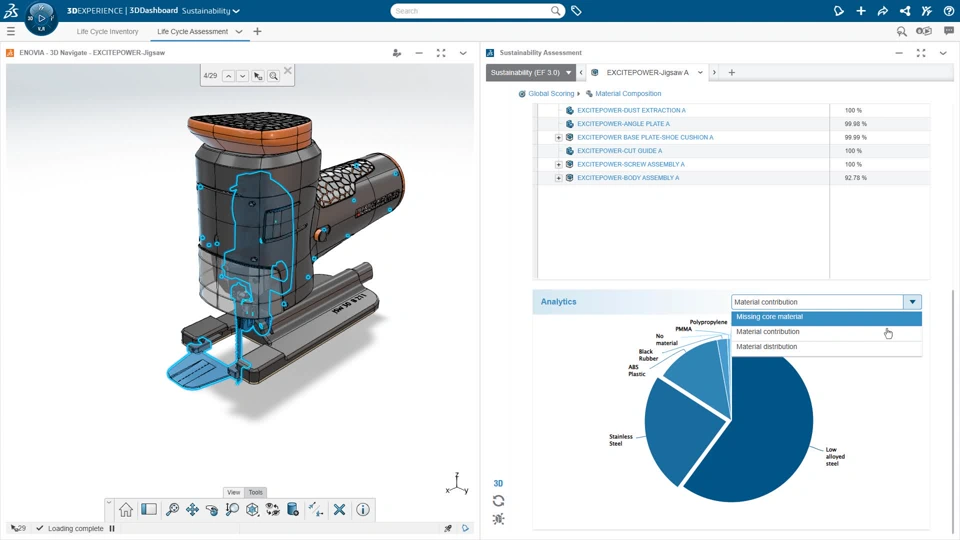Select the pan move arrows tool

click(x=192, y=509)
